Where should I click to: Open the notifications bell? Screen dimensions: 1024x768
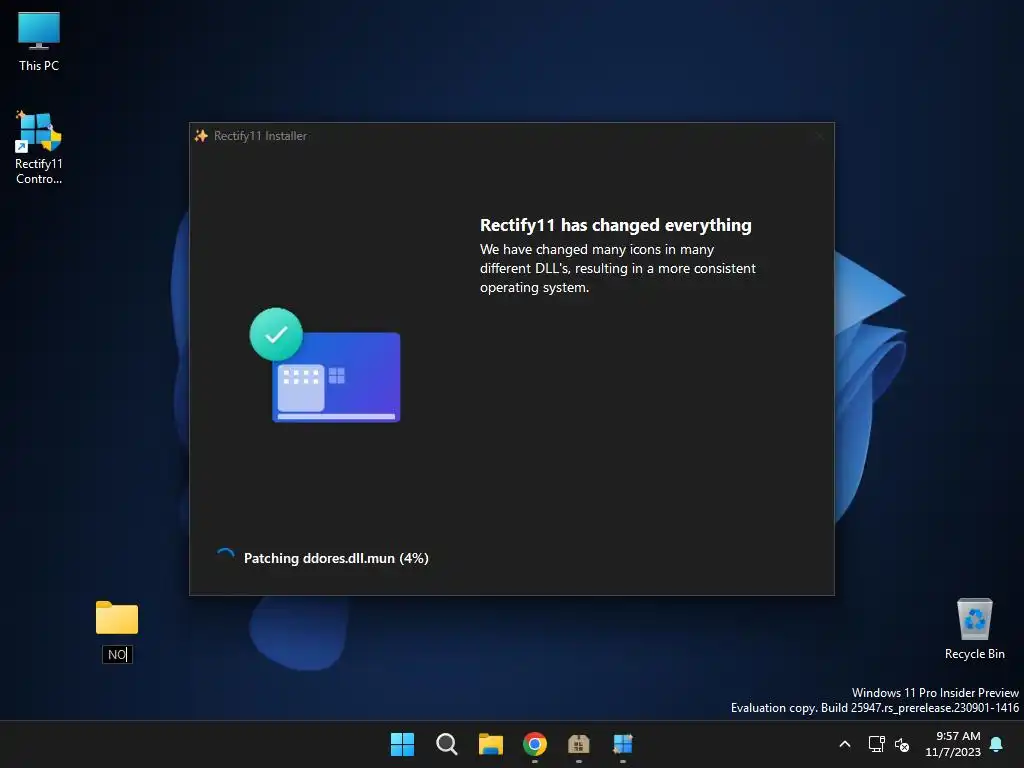(997, 744)
